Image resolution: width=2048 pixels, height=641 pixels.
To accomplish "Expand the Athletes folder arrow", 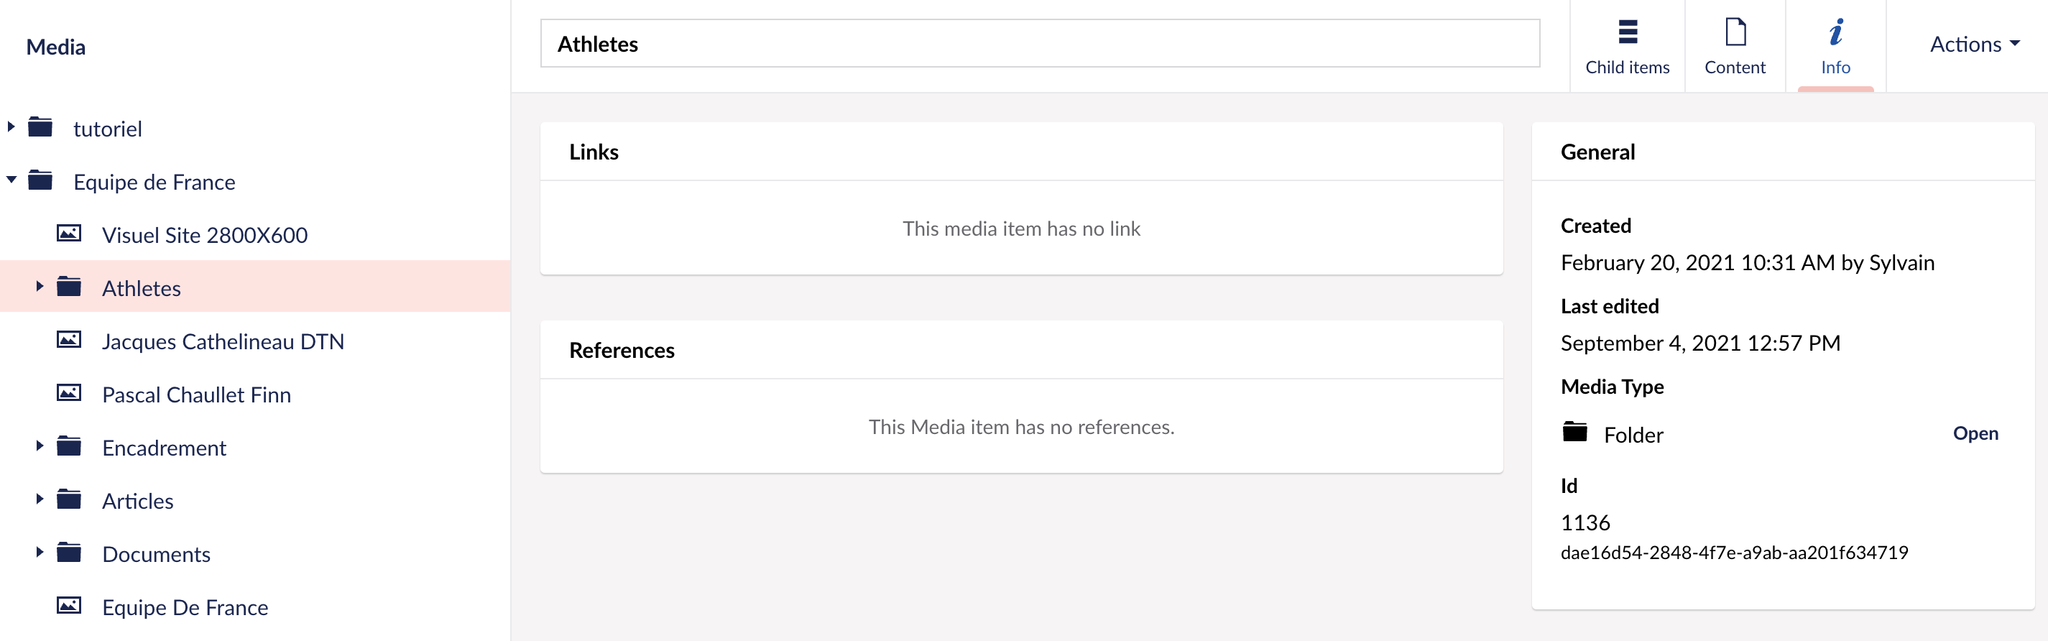I will pos(39,286).
